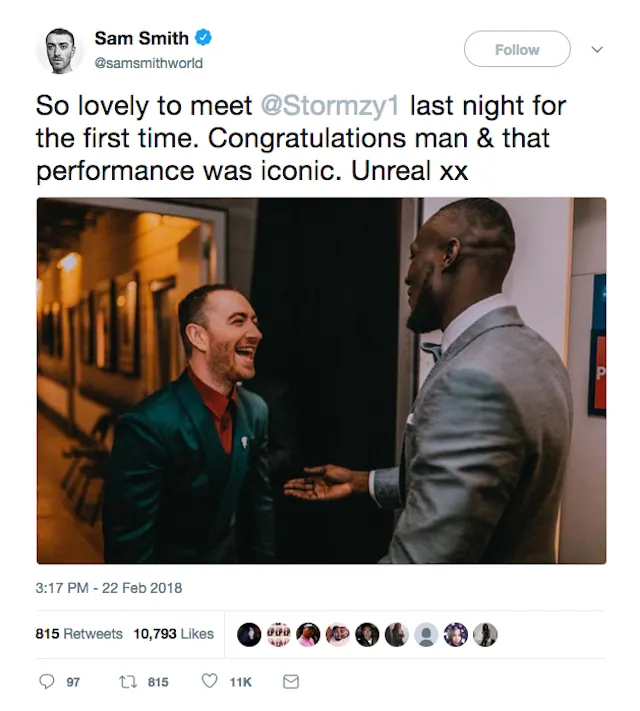
Task: Click the 97 reply count
Action: coord(73,682)
